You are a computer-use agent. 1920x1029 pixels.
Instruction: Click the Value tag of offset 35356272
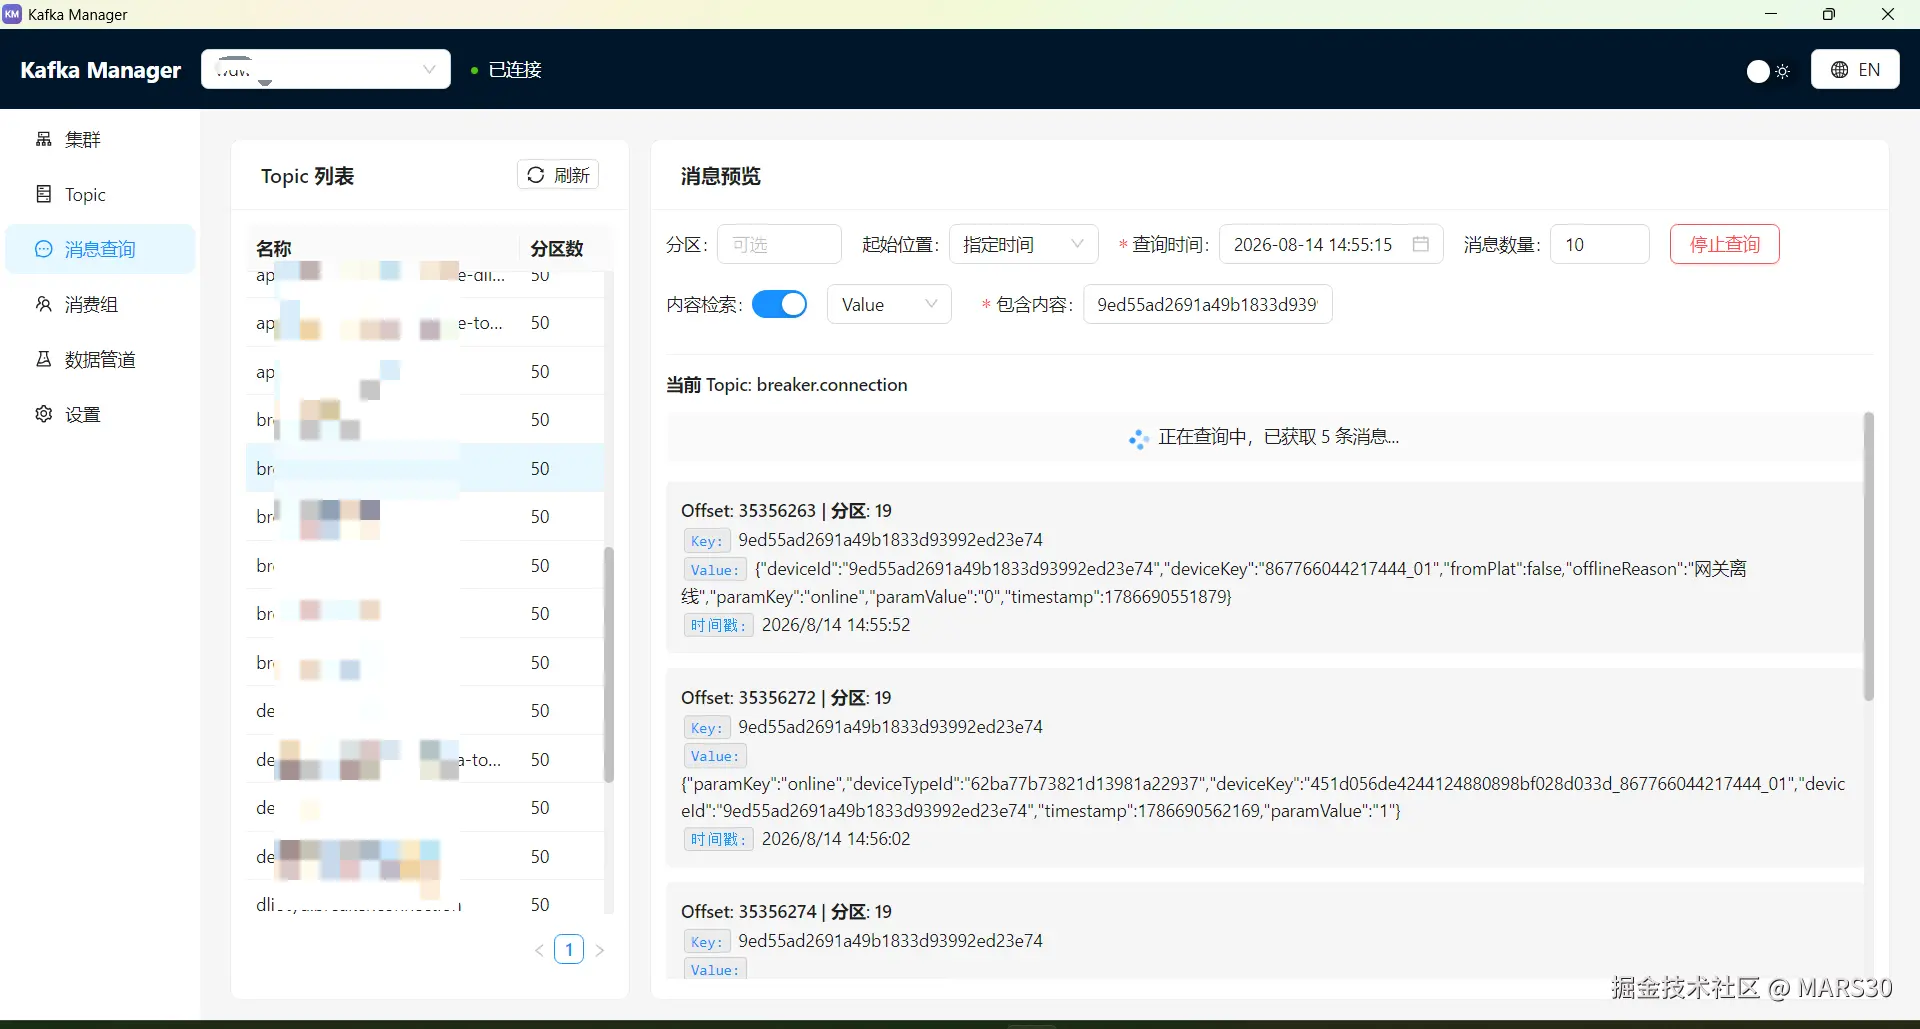click(714, 756)
